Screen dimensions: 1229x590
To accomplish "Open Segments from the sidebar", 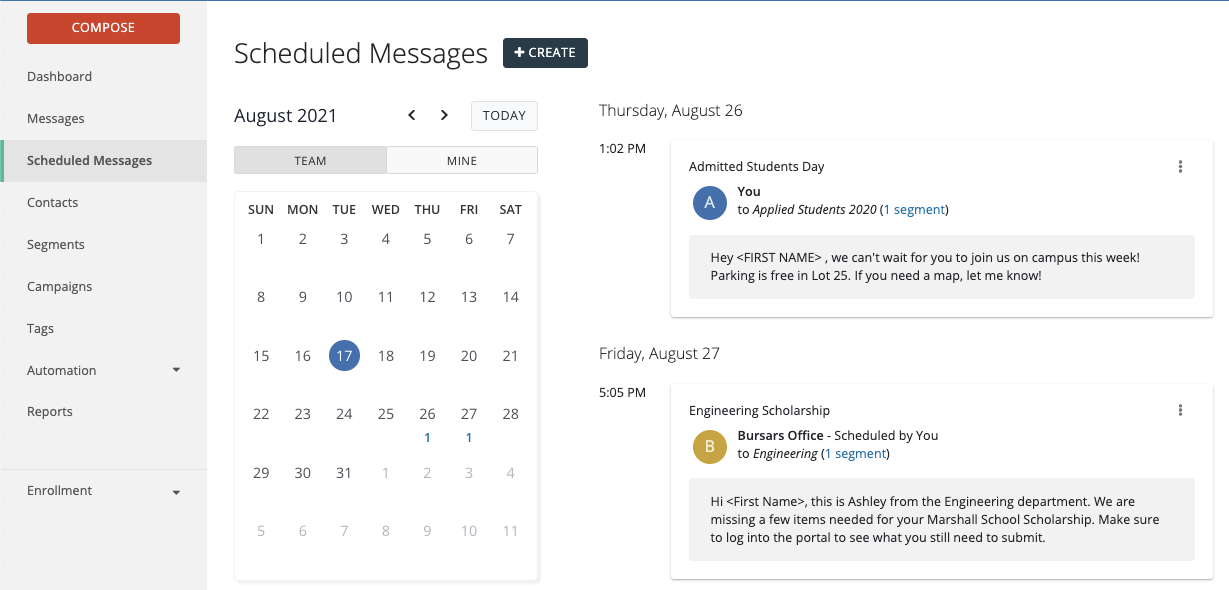I will [x=56, y=245].
